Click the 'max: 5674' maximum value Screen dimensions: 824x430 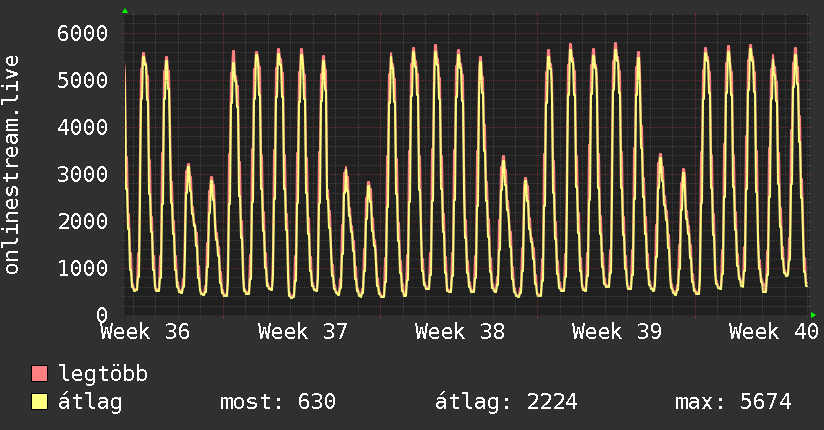[733, 402]
